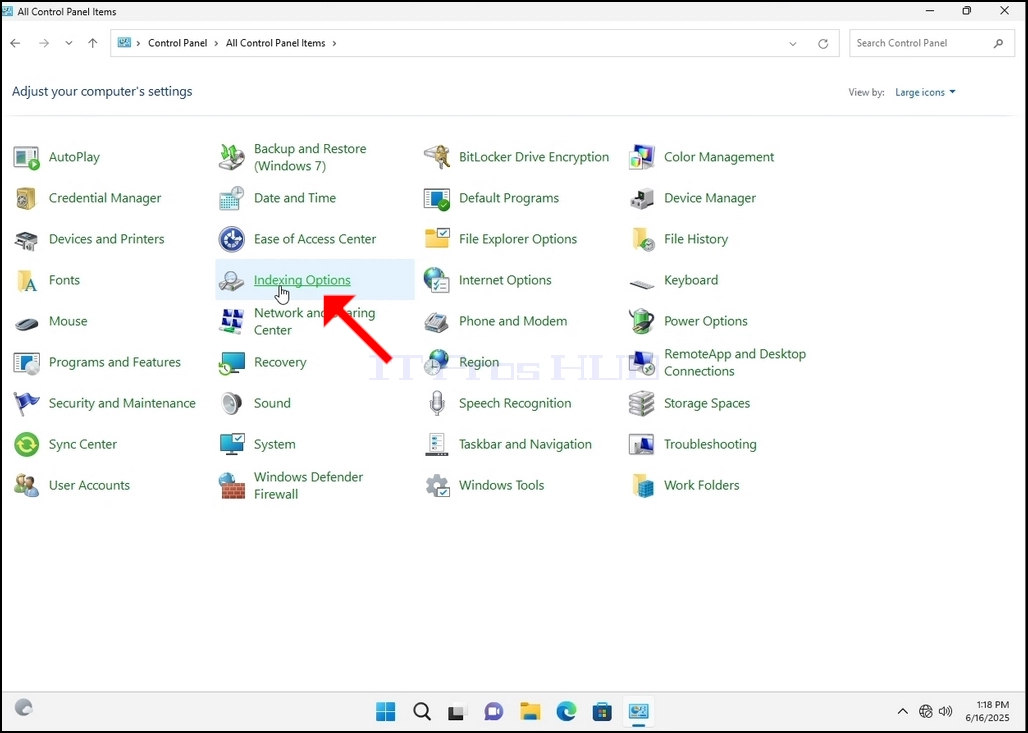Click RemoteApp and Desktop Connections link
This screenshot has height=733, width=1028.
tap(735, 363)
